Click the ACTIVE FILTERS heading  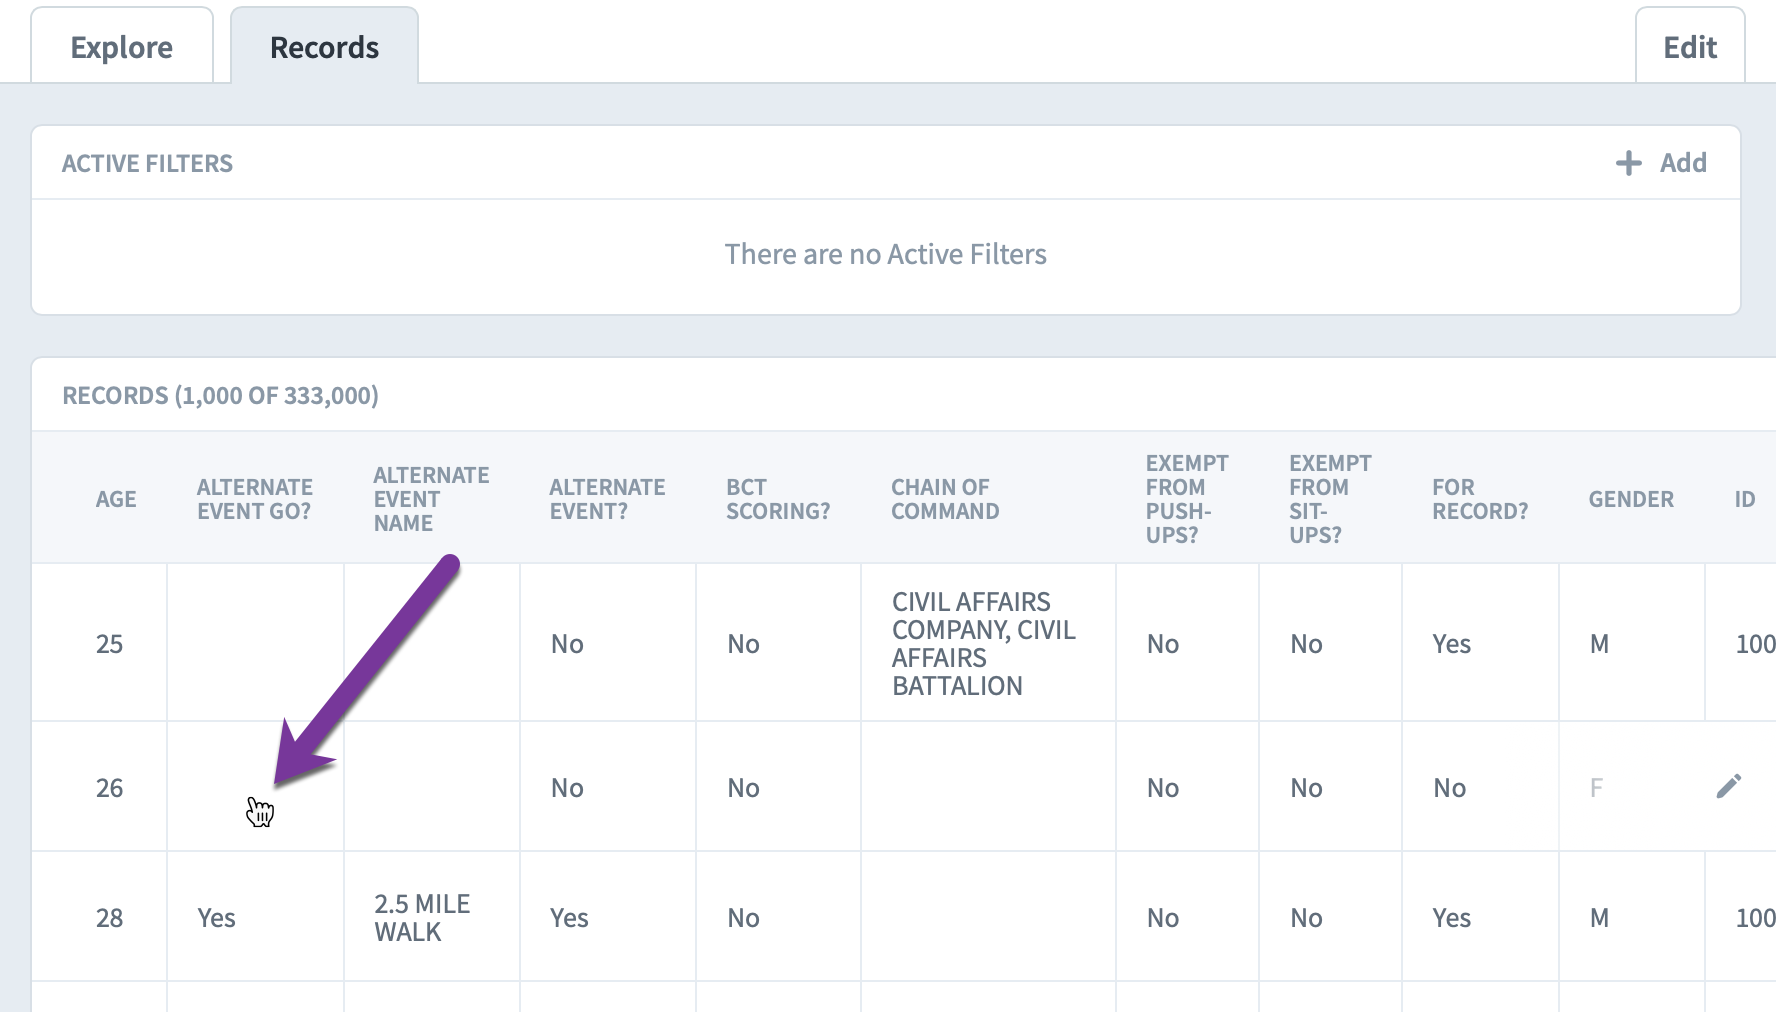click(147, 163)
